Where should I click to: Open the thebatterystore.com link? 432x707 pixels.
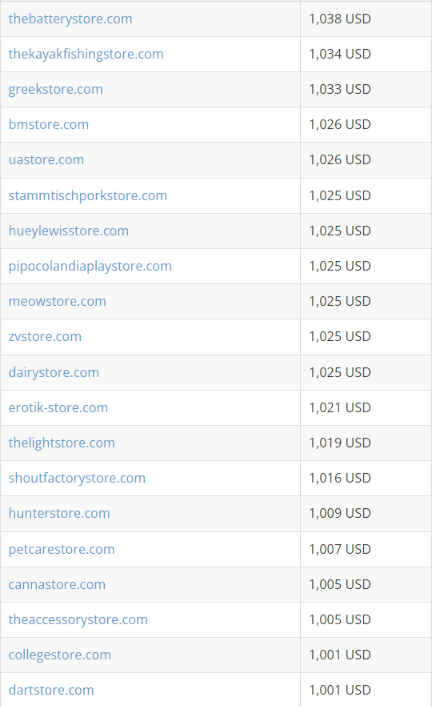click(x=70, y=19)
